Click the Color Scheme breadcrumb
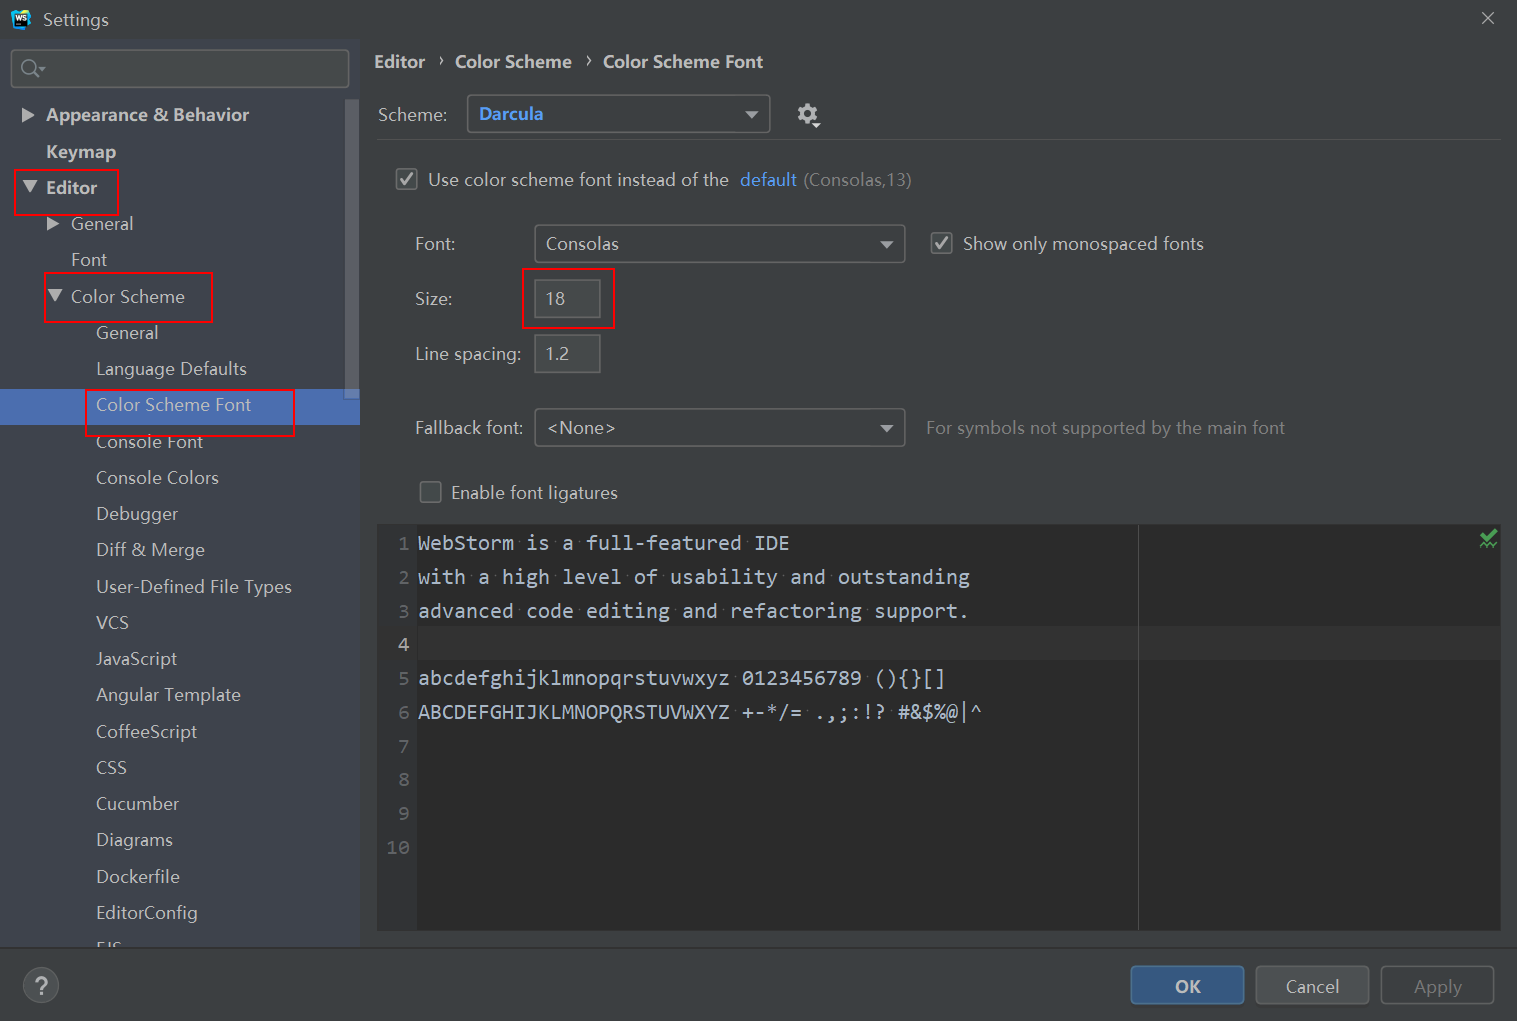1517x1021 pixels. [513, 62]
